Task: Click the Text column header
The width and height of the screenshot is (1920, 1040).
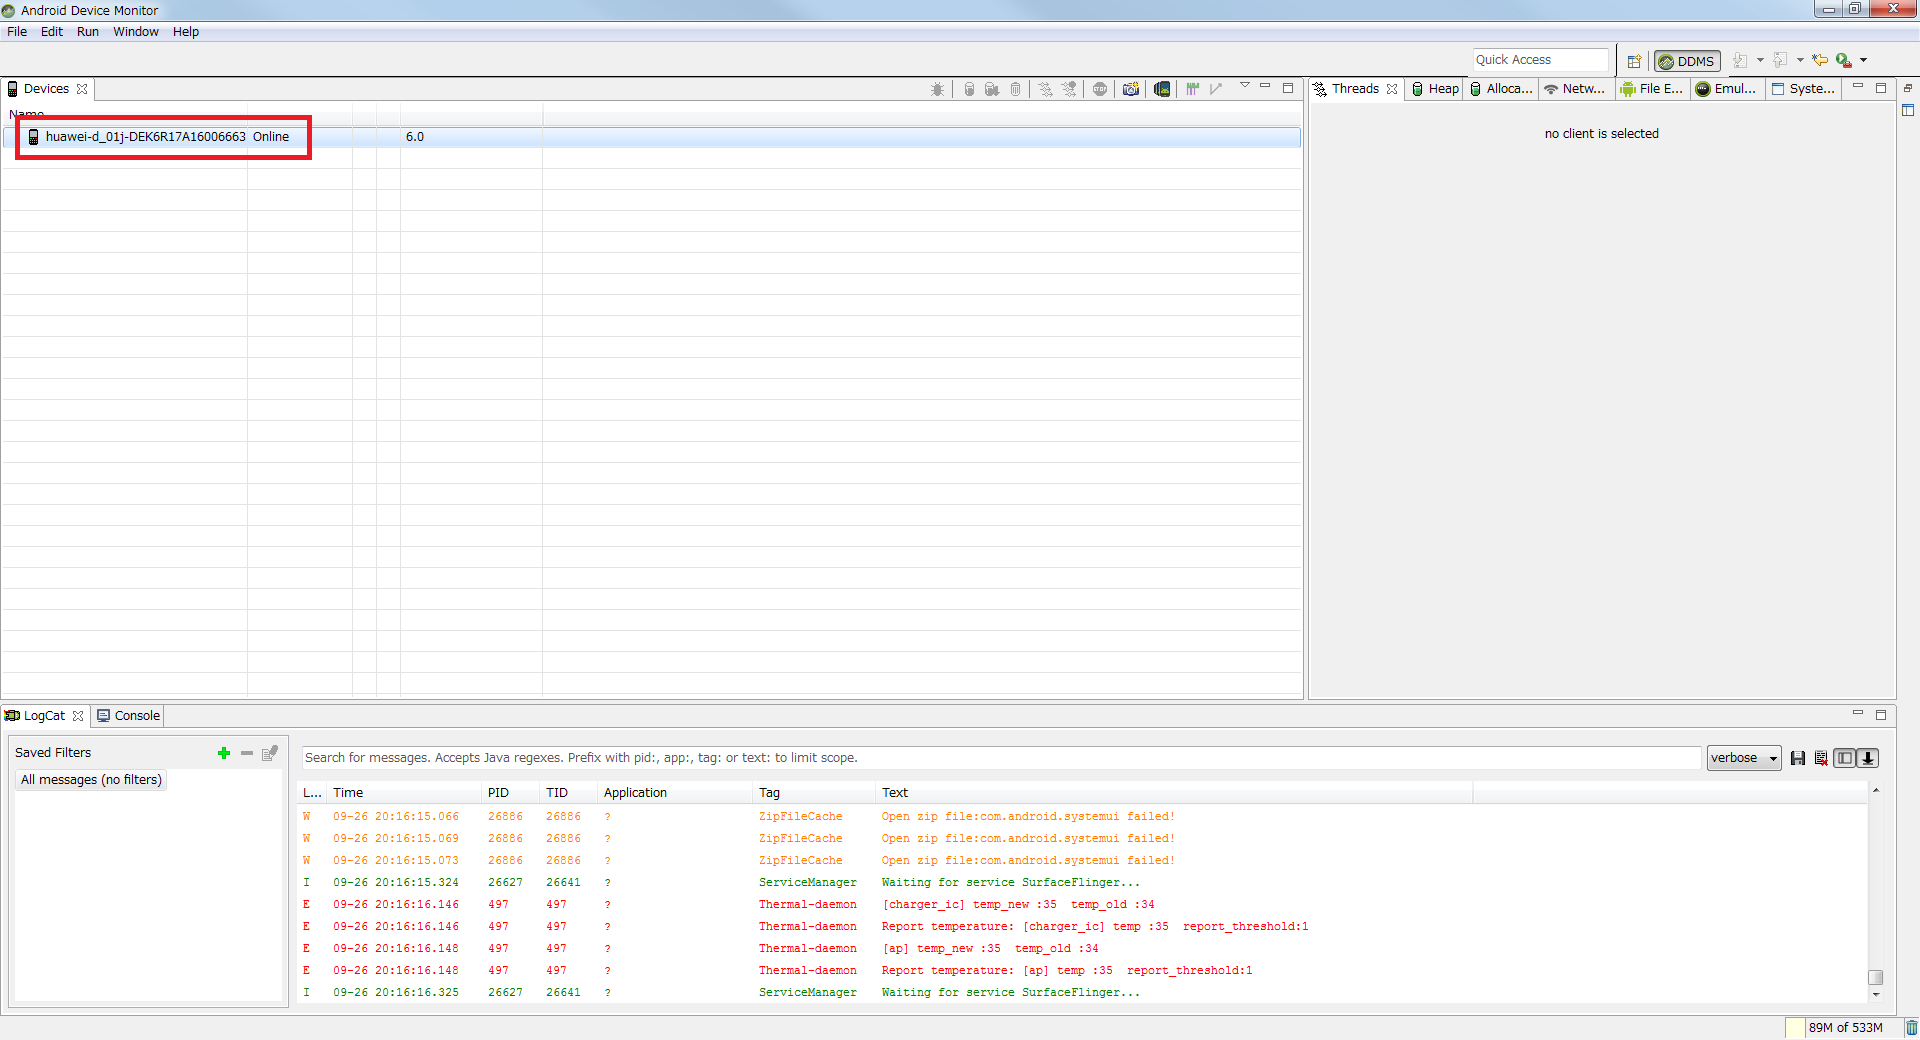Action: (x=1174, y=793)
